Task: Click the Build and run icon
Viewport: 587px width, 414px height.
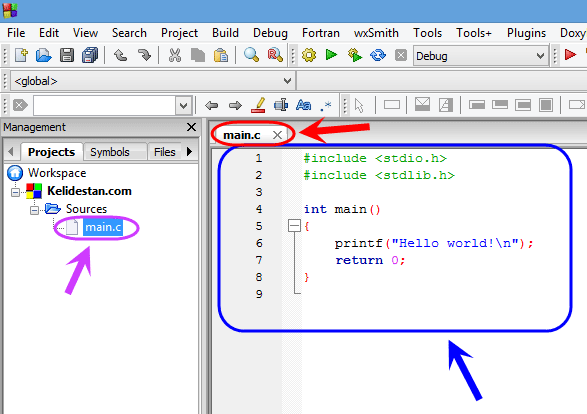Action: coord(355,55)
